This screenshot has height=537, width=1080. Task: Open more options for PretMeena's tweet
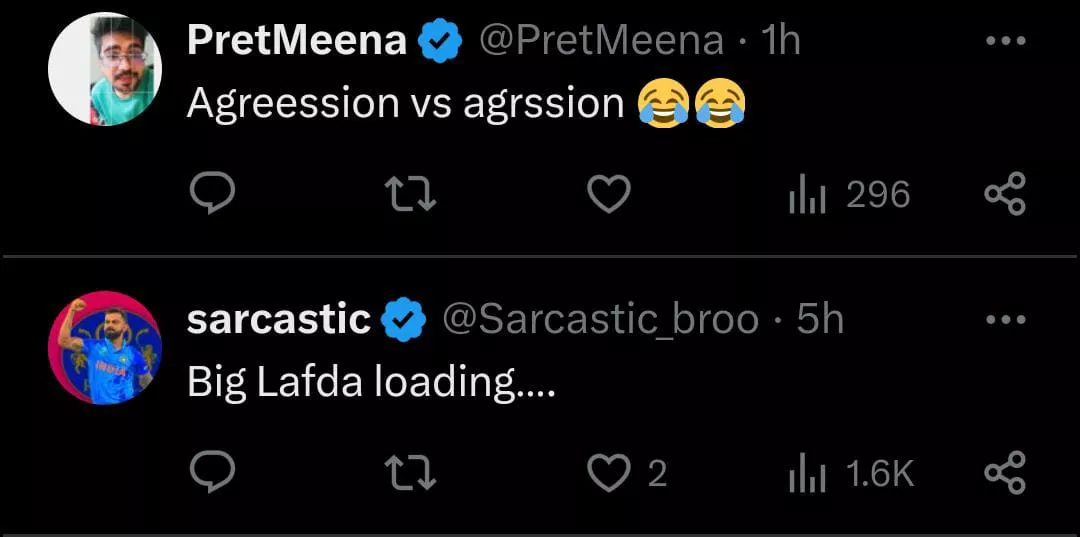point(1005,41)
